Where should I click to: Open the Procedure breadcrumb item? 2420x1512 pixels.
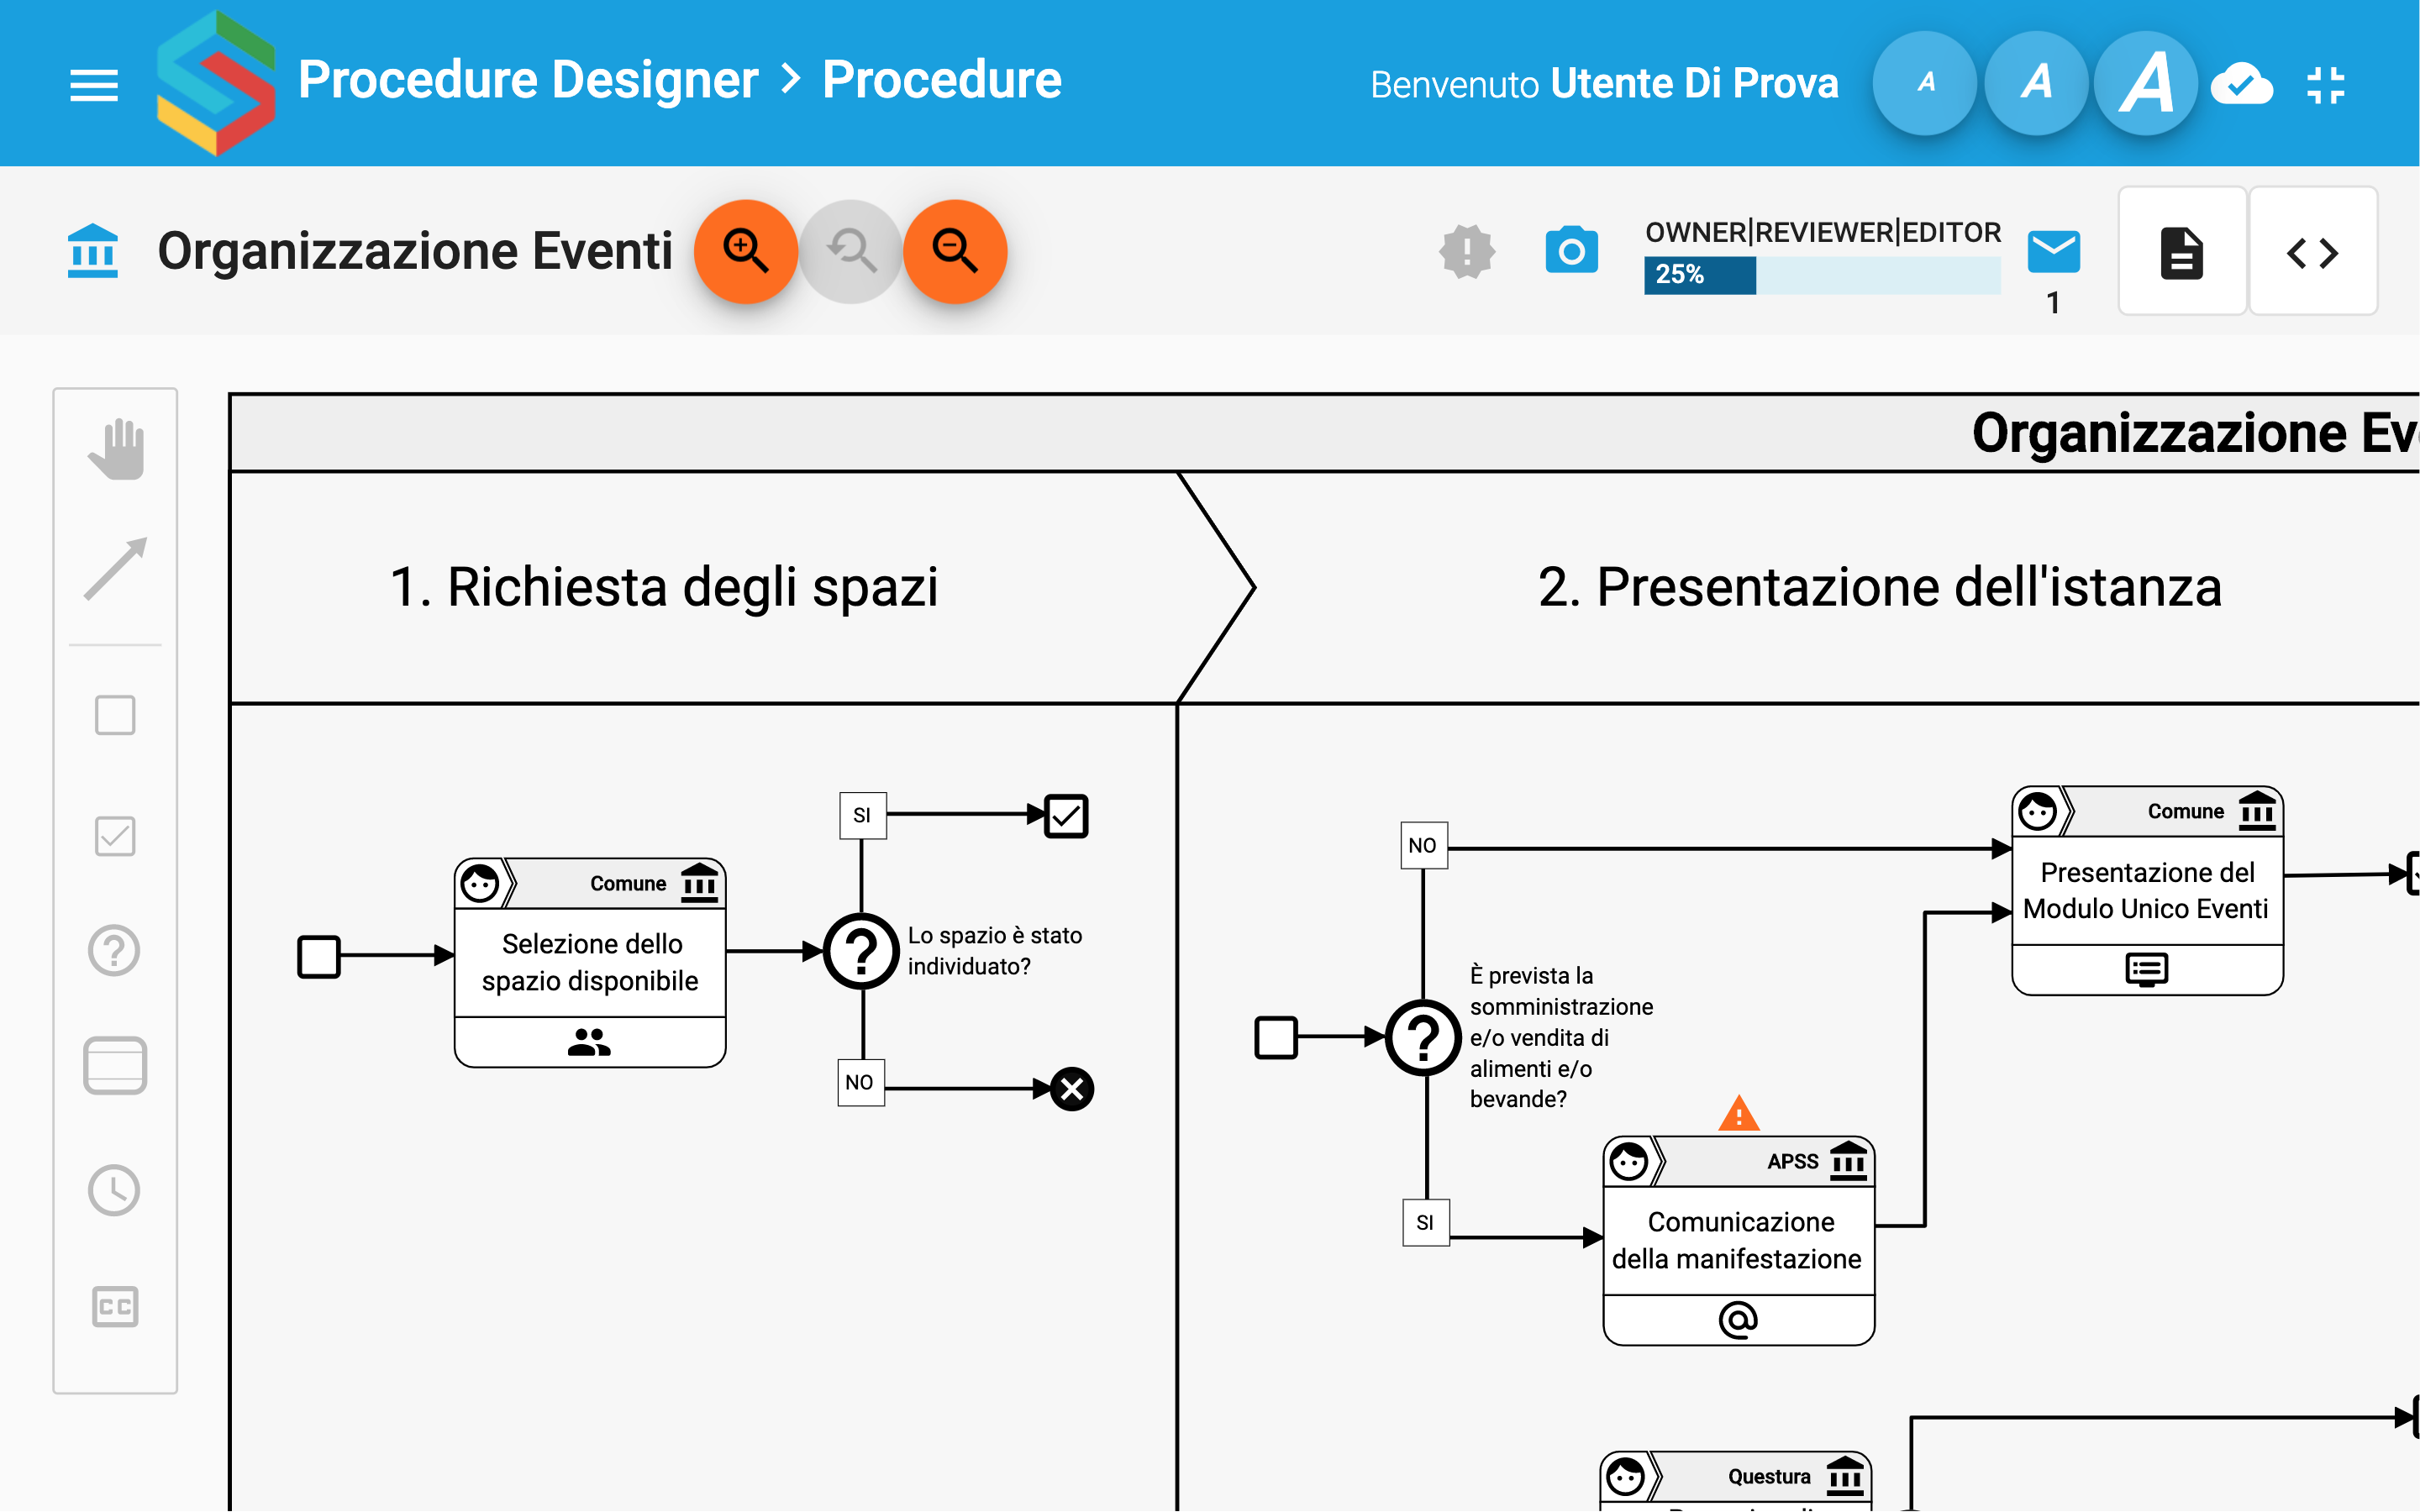click(941, 80)
